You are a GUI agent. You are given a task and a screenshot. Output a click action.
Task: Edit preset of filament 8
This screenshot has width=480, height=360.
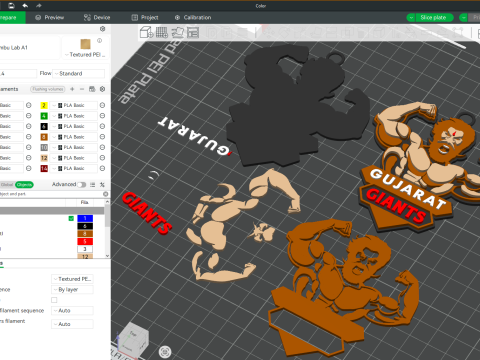coord(102,137)
